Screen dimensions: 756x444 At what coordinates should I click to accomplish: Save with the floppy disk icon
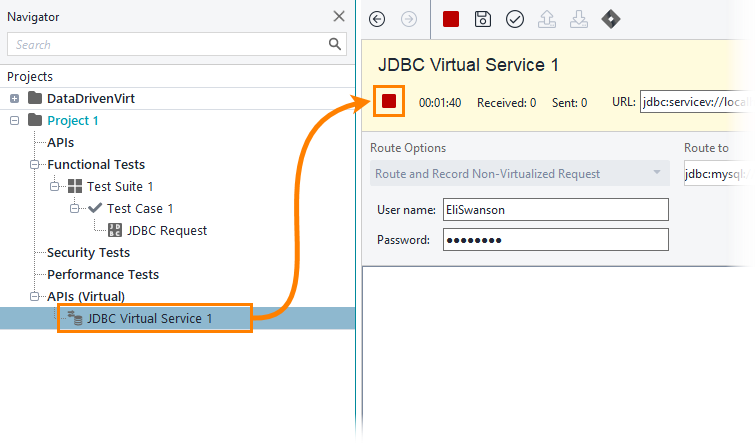(483, 19)
